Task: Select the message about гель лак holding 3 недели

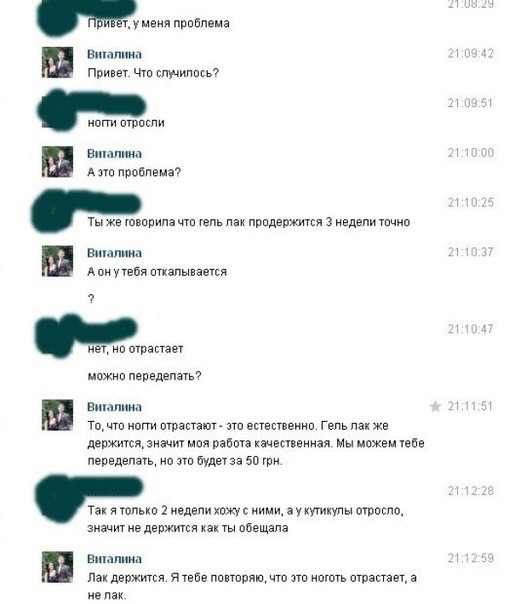Action: 249,222
